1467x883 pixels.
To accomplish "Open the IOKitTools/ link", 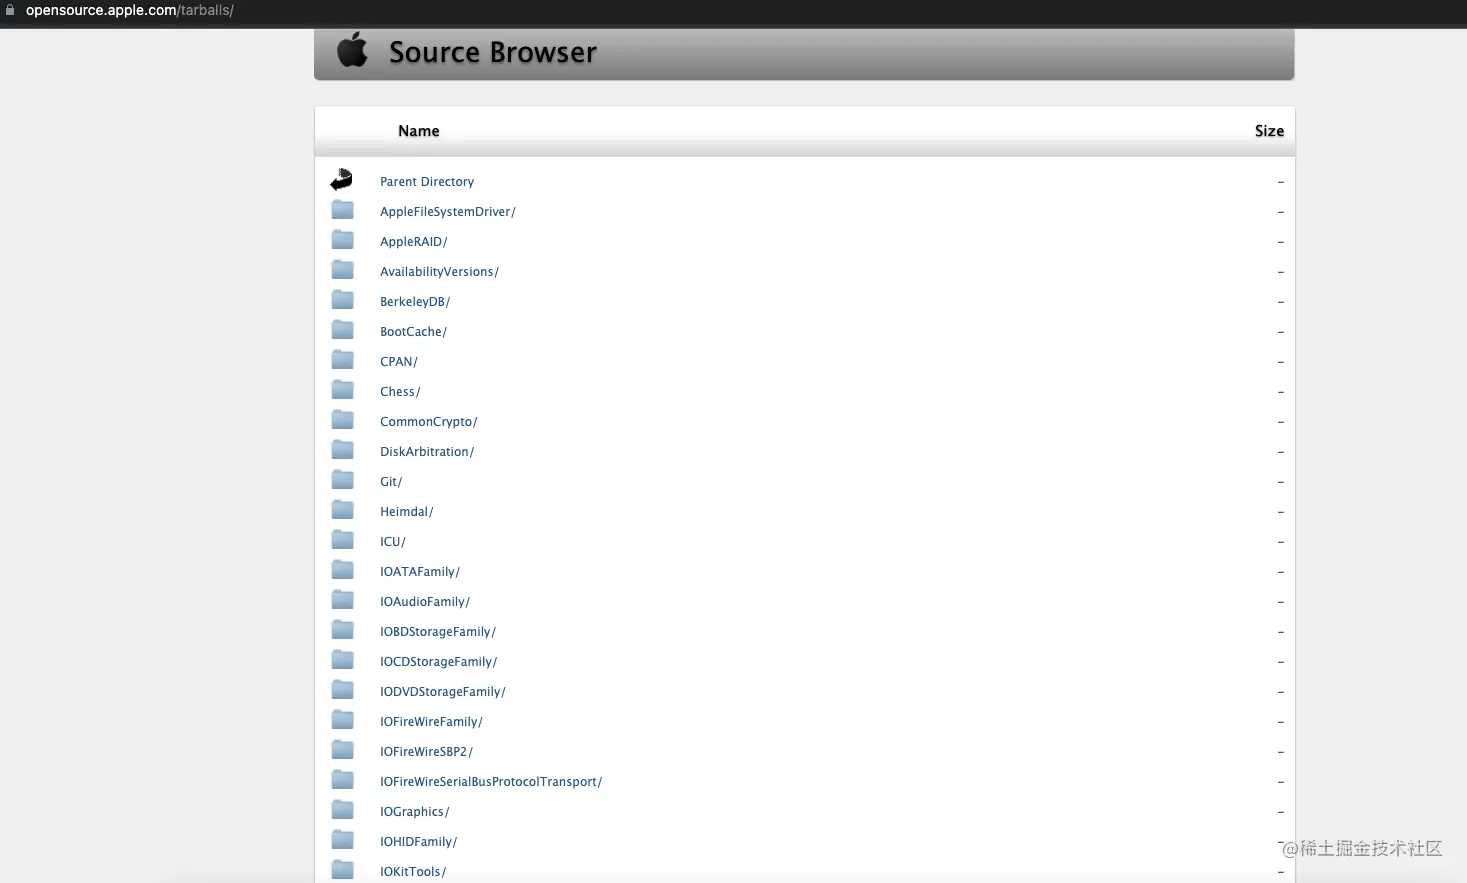I will pos(413,872).
